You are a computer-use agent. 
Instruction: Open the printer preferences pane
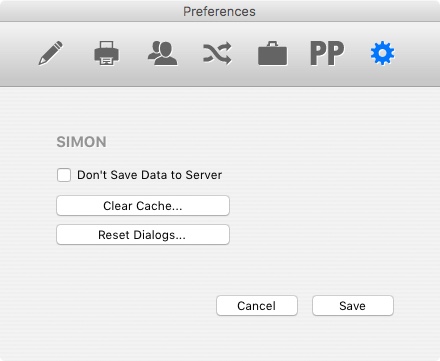pos(106,53)
